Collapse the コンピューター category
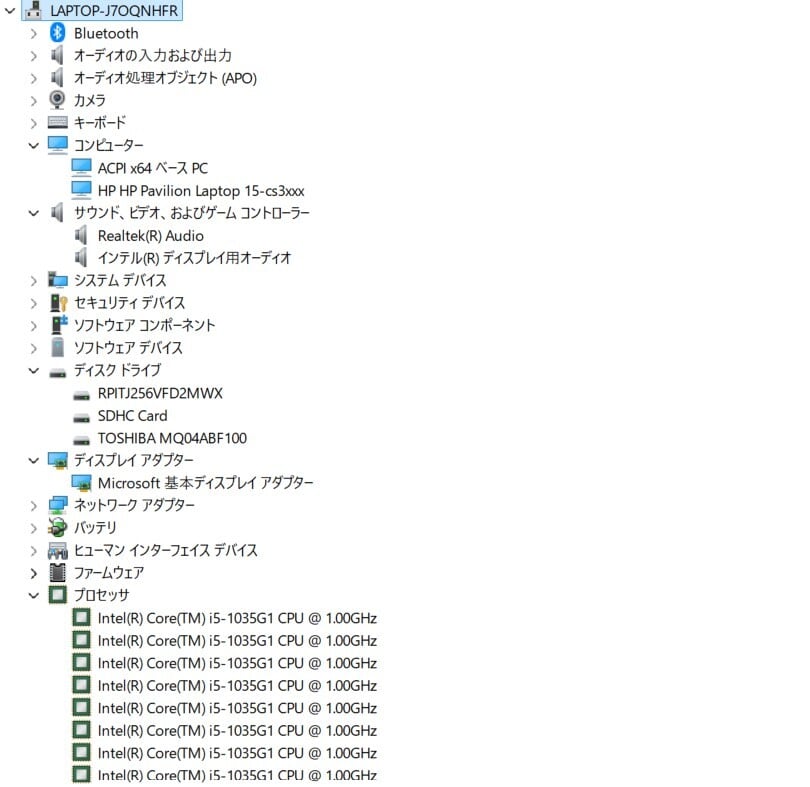This screenshot has height=787, width=810. [x=34, y=146]
